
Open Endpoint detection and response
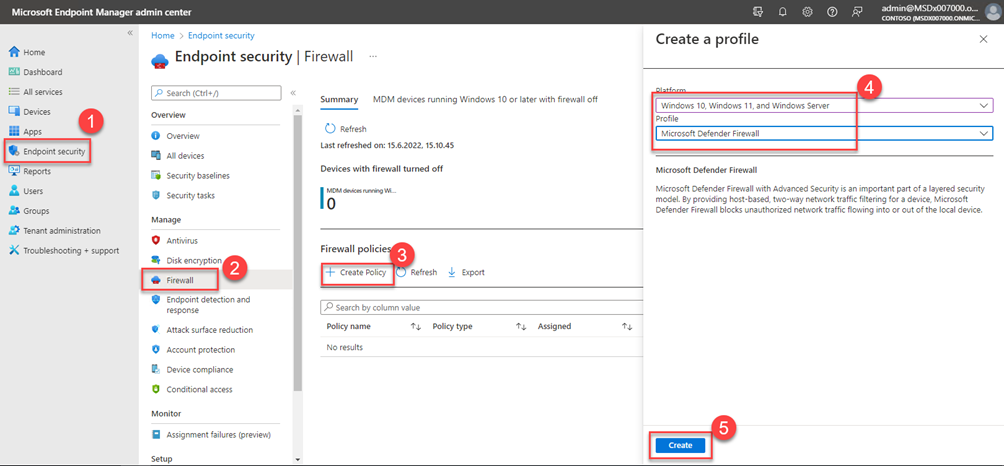tap(208, 305)
